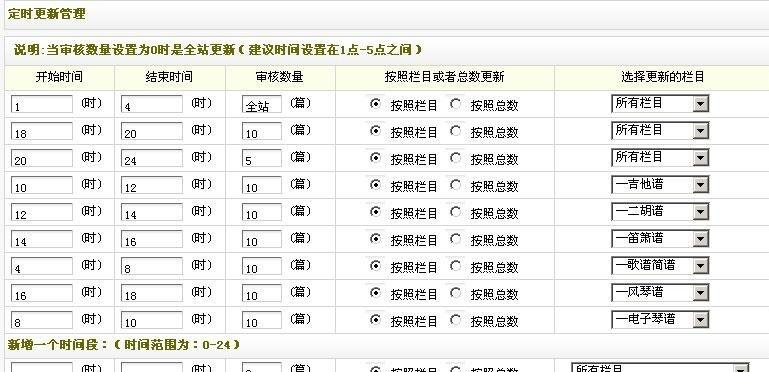
Task: Click the end time field in the 电子琴谱 row
Action: tap(152, 320)
